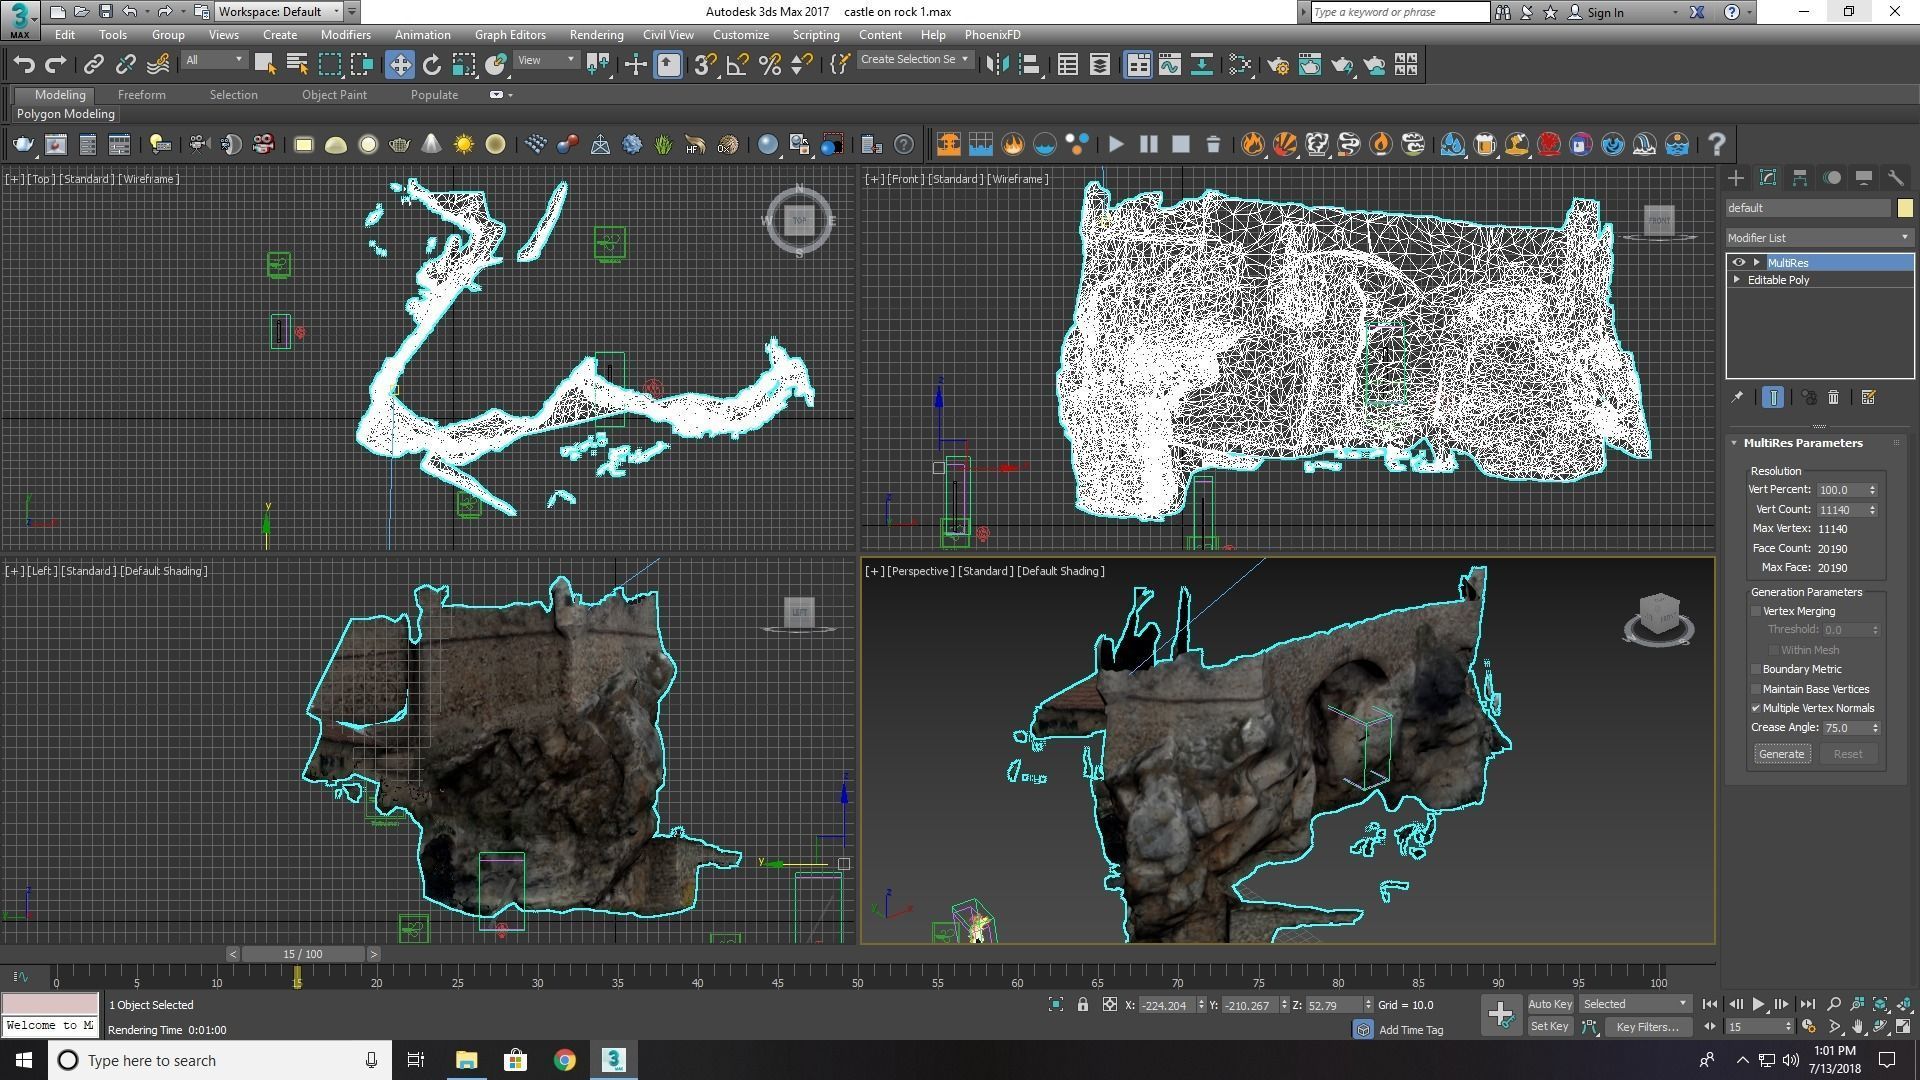Open the Create Selection Set dropdown

click(915, 60)
